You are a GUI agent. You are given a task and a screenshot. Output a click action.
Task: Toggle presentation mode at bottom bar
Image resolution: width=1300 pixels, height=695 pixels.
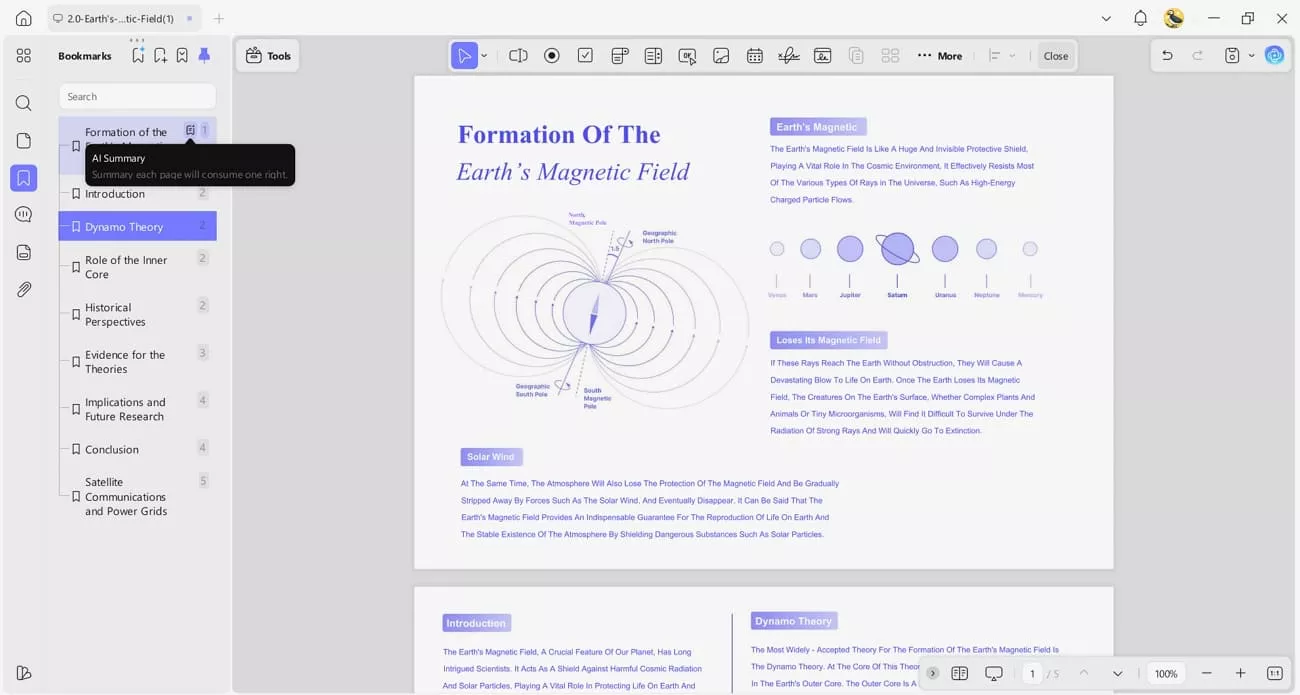tap(993, 673)
